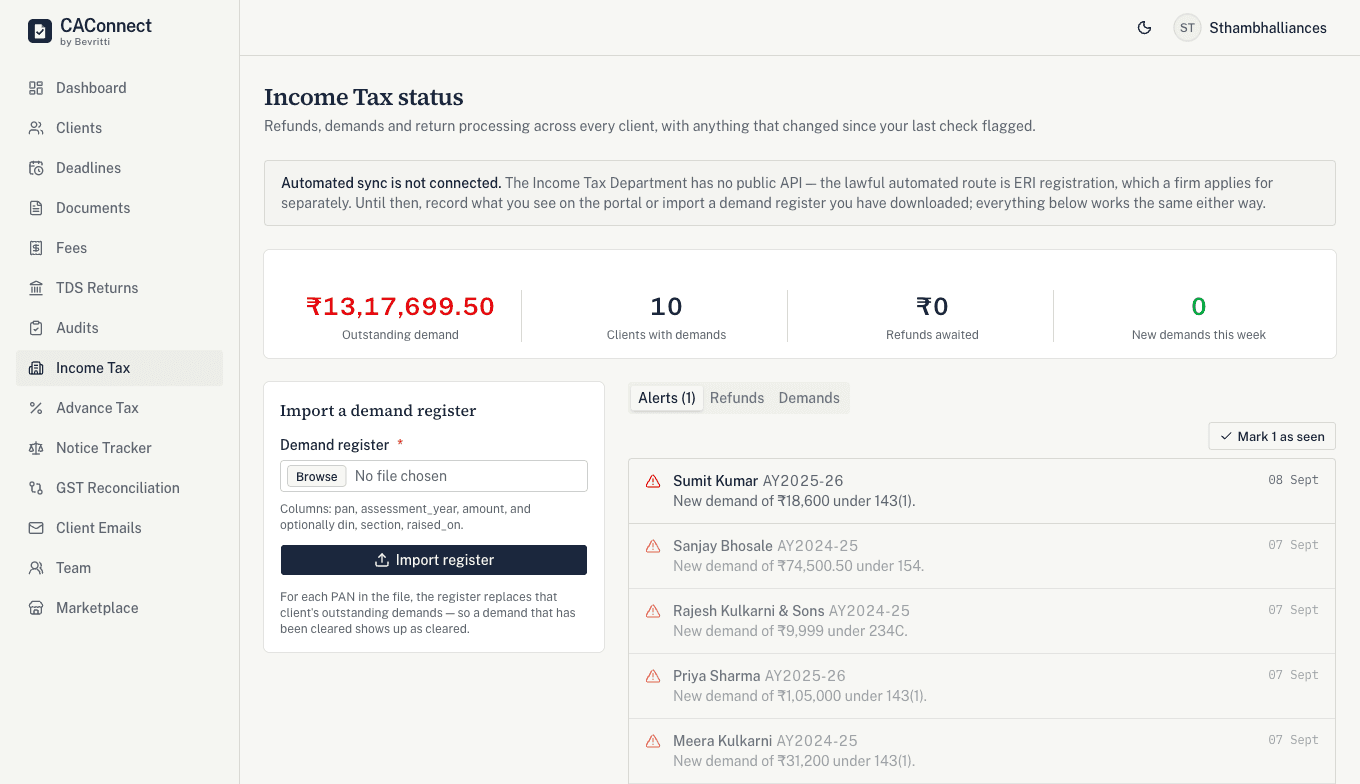Image resolution: width=1360 pixels, height=784 pixels.
Task: Click Mark 1 as seen button
Action: click(1272, 436)
